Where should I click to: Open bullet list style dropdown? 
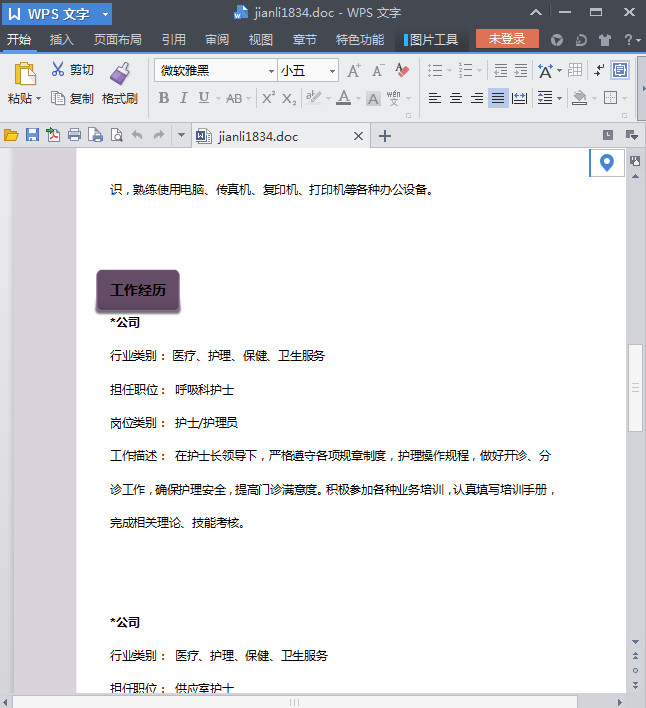449,70
